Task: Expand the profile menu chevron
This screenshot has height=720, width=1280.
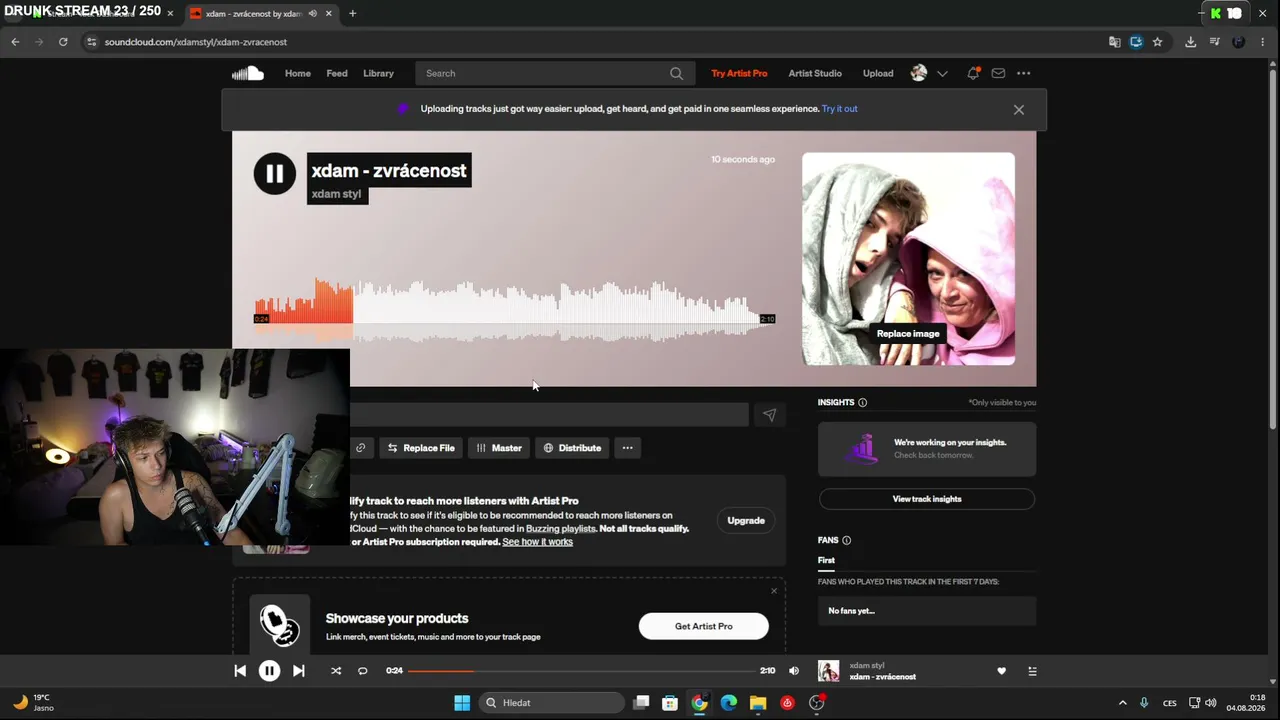Action: click(x=942, y=73)
